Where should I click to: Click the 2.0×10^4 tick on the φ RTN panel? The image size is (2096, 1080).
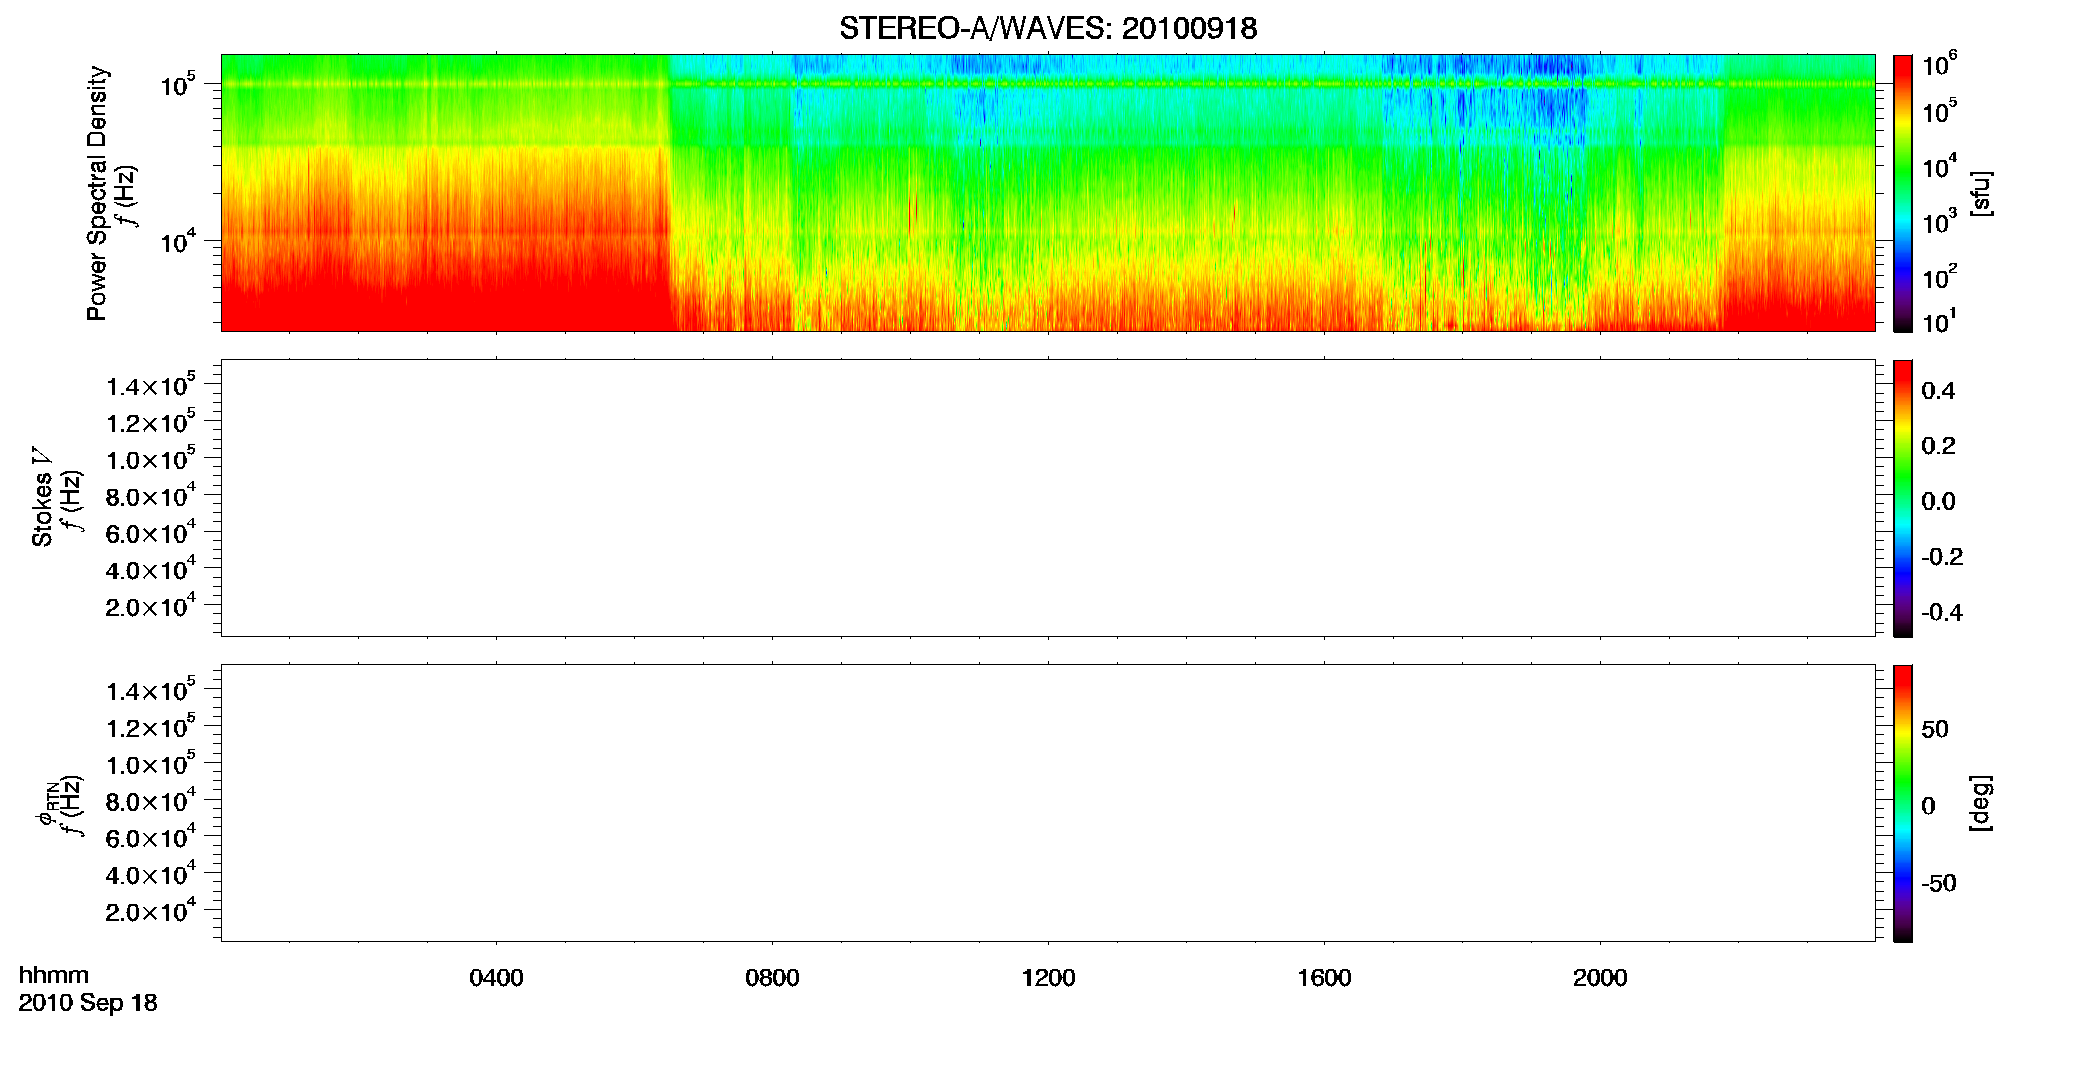point(151,909)
